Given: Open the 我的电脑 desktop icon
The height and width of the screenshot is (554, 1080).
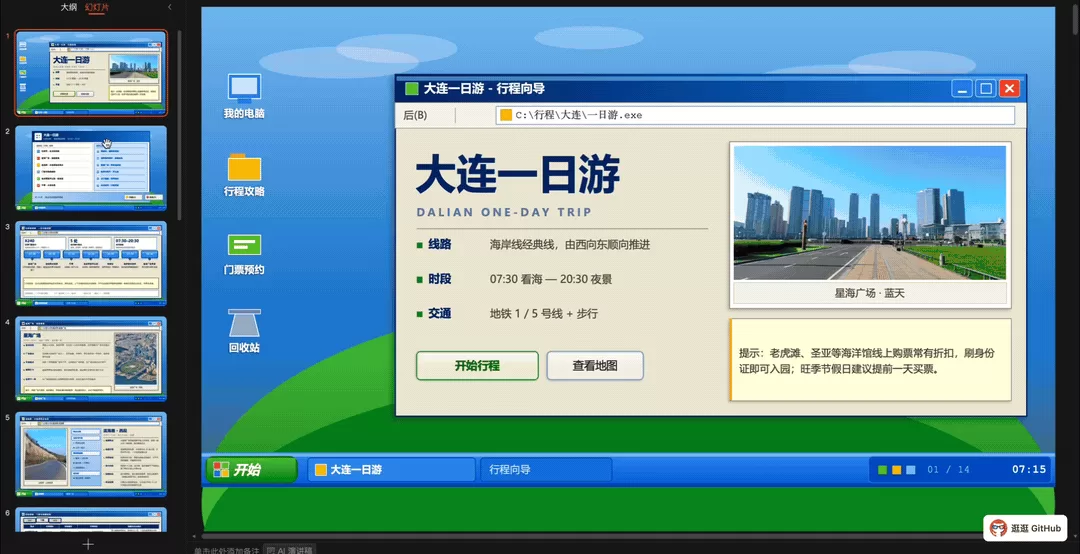Looking at the screenshot, I should coord(244,96).
